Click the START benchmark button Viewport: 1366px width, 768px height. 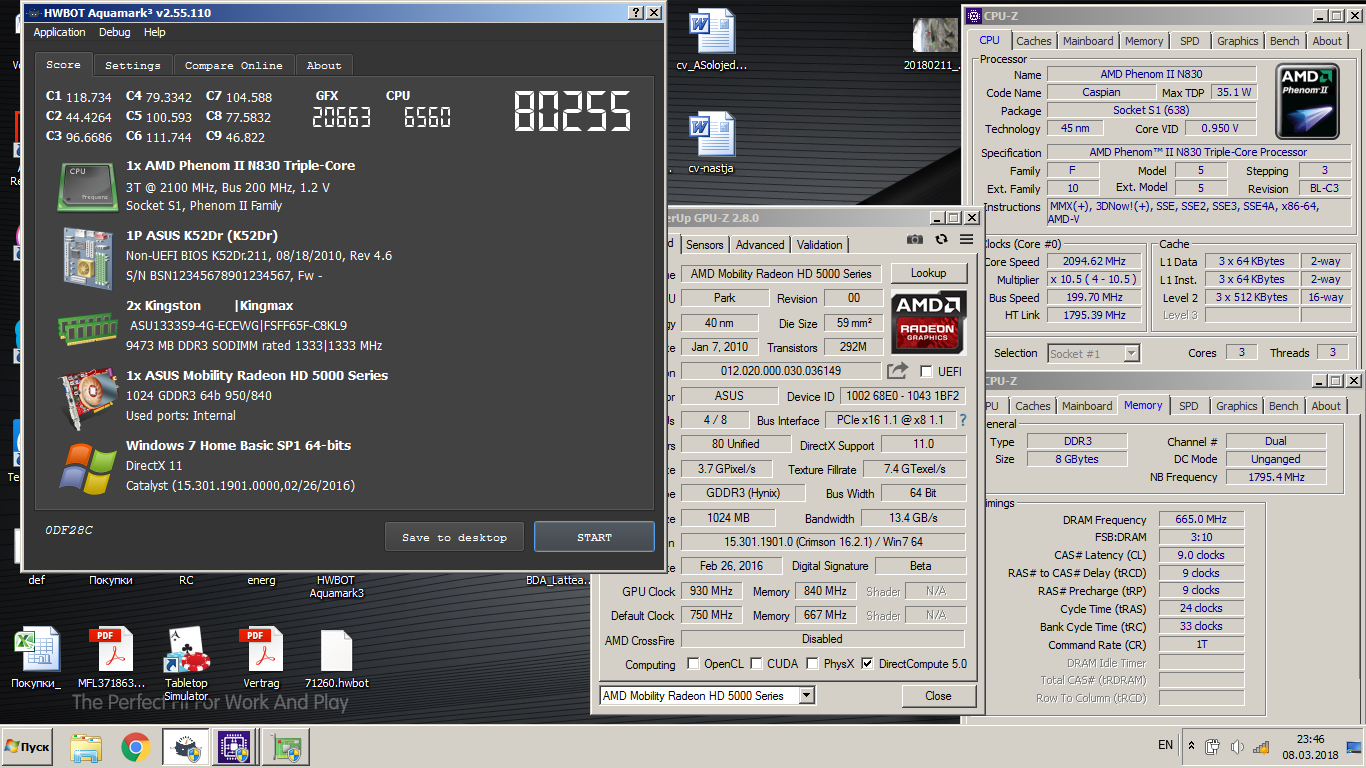pos(594,537)
